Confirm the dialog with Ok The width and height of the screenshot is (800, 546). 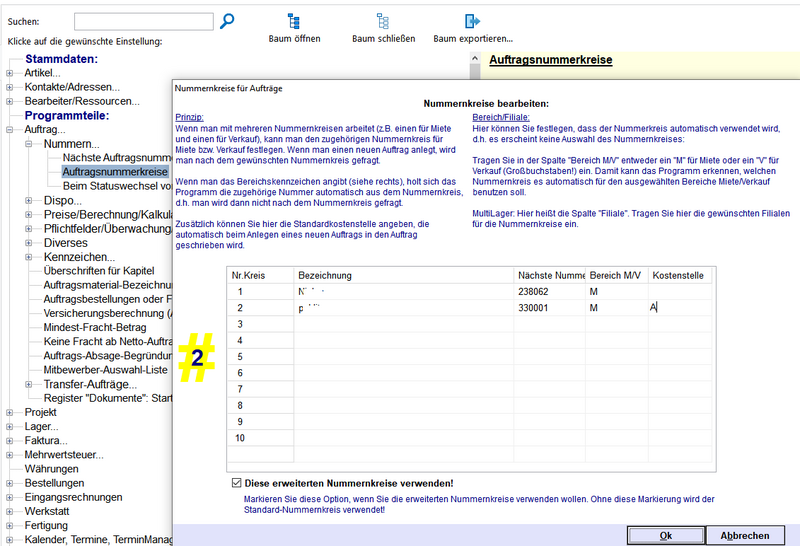(x=666, y=536)
